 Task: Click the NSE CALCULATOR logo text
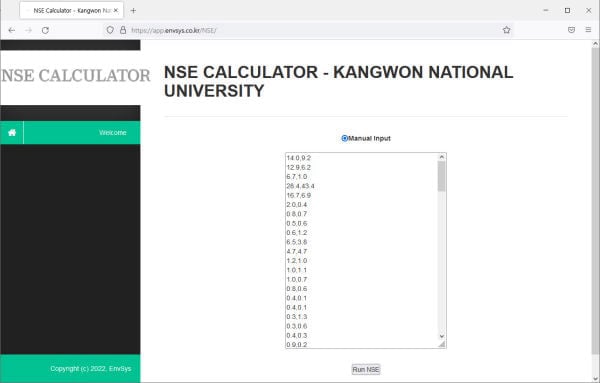click(x=76, y=75)
